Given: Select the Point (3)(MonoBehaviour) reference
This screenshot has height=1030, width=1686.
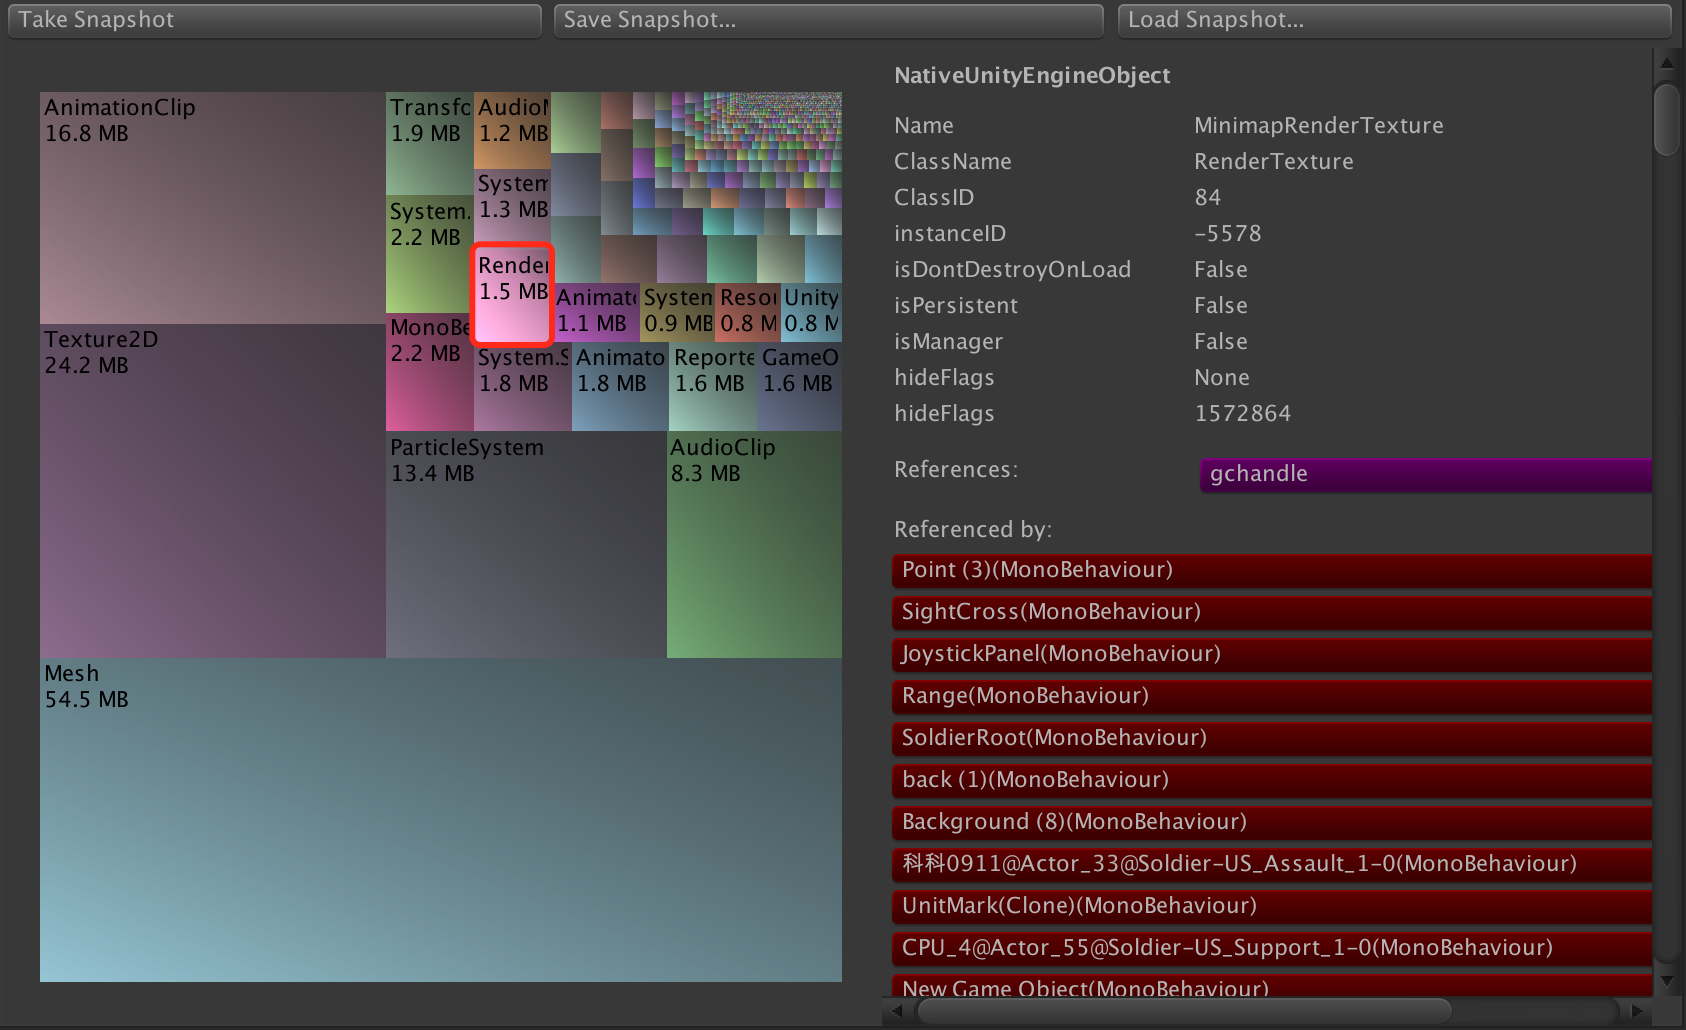Looking at the screenshot, I should (1271, 570).
